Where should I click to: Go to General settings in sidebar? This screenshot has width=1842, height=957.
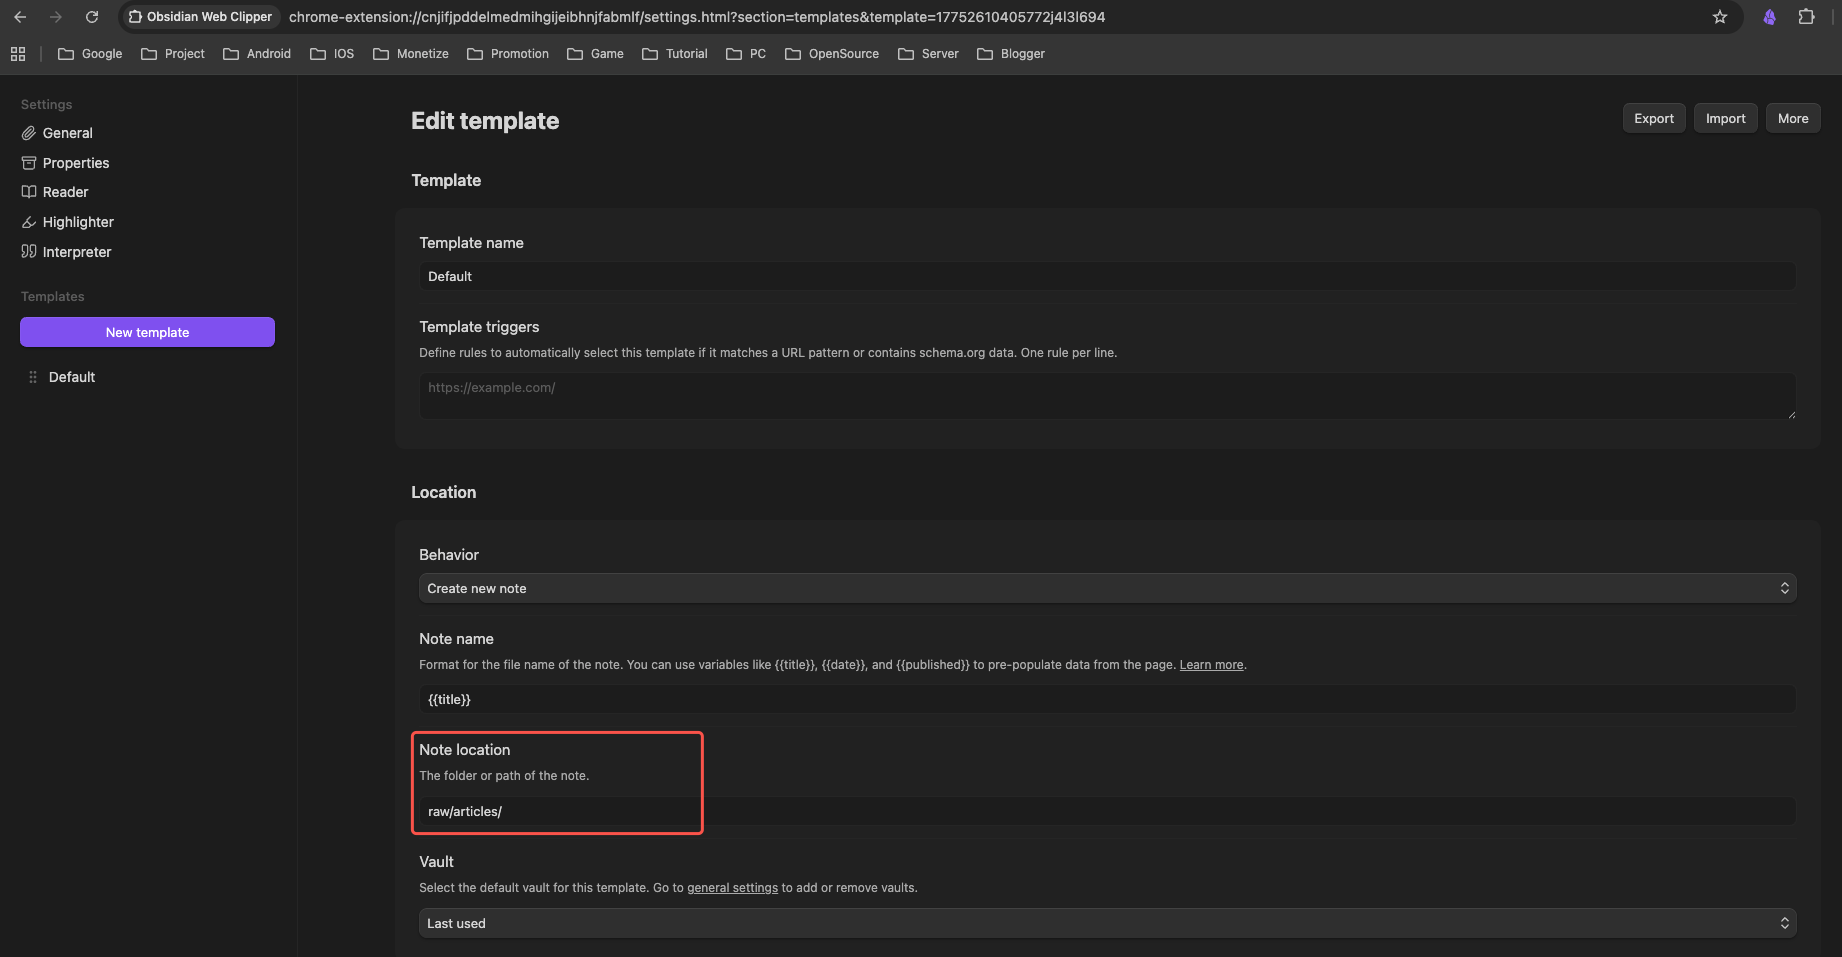(x=67, y=133)
